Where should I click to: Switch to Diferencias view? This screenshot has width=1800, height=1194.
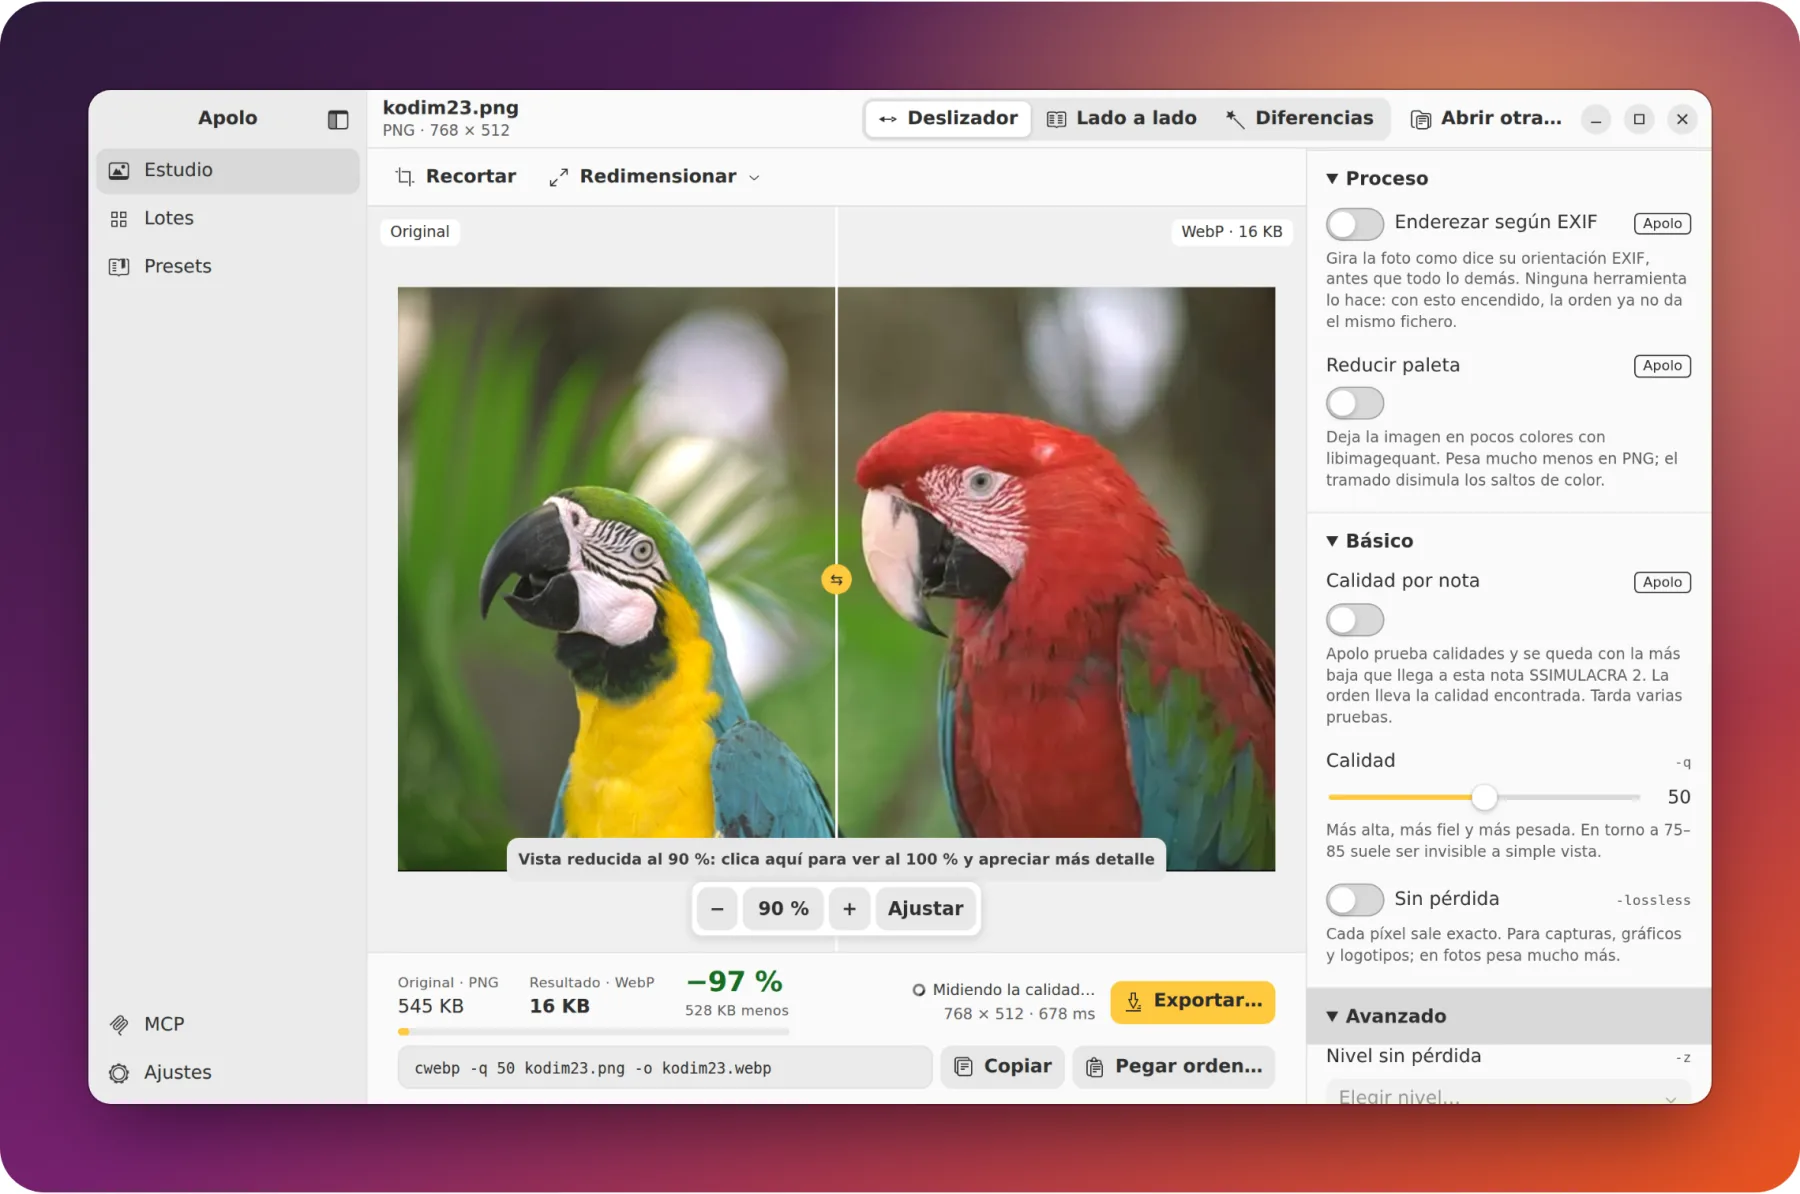pos(1300,119)
